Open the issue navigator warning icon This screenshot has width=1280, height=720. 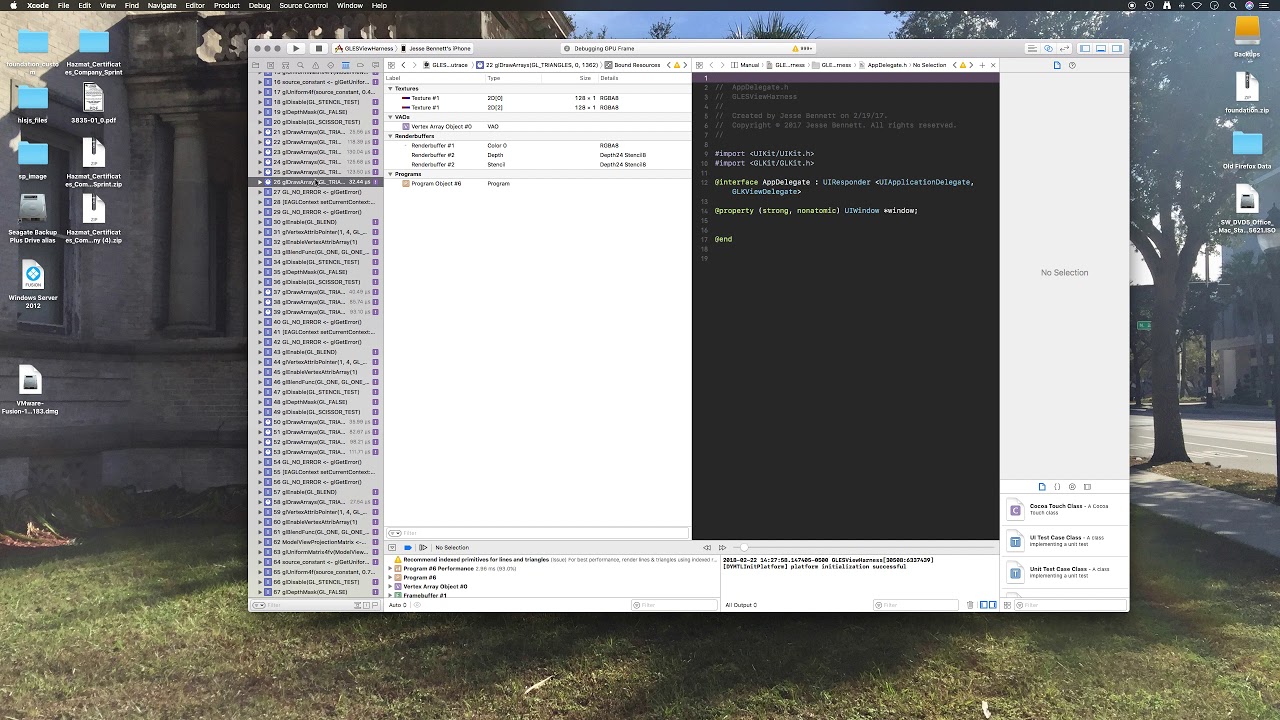[315, 65]
